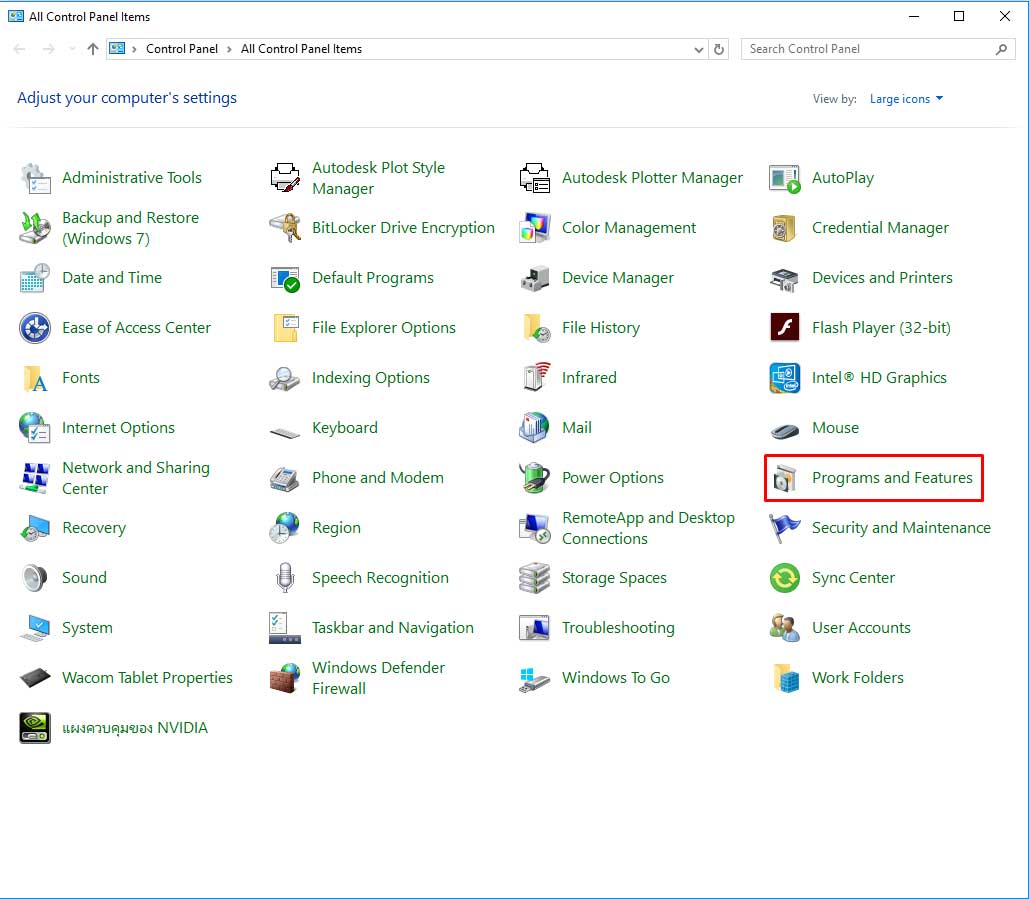Click the Wacom Tablet Properties icon
Image resolution: width=1029 pixels, height=899 pixels.
point(35,678)
